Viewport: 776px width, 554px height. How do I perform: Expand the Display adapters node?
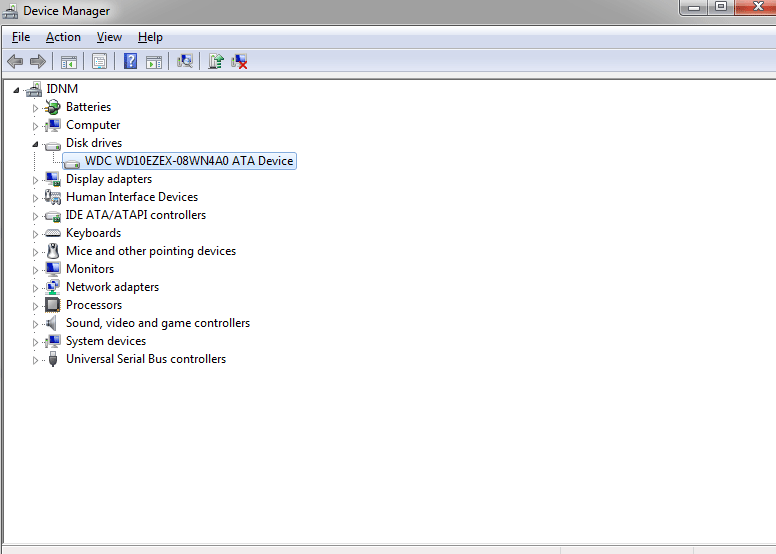coord(35,180)
